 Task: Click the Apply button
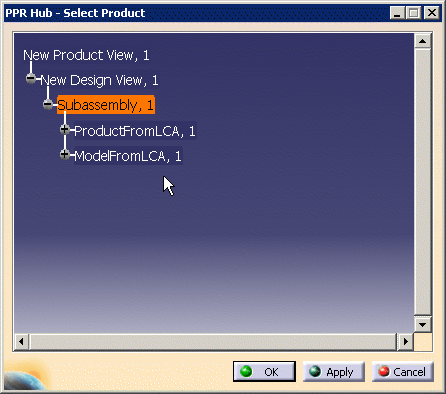(x=334, y=371)
